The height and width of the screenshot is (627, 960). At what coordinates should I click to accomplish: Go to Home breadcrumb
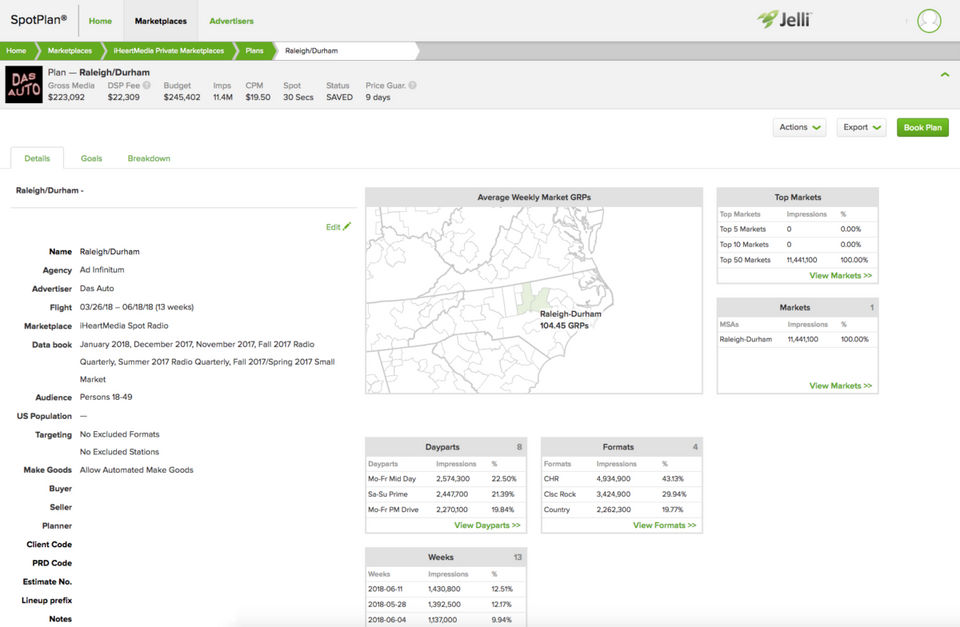pyautogui.click(x=17, y=51)
